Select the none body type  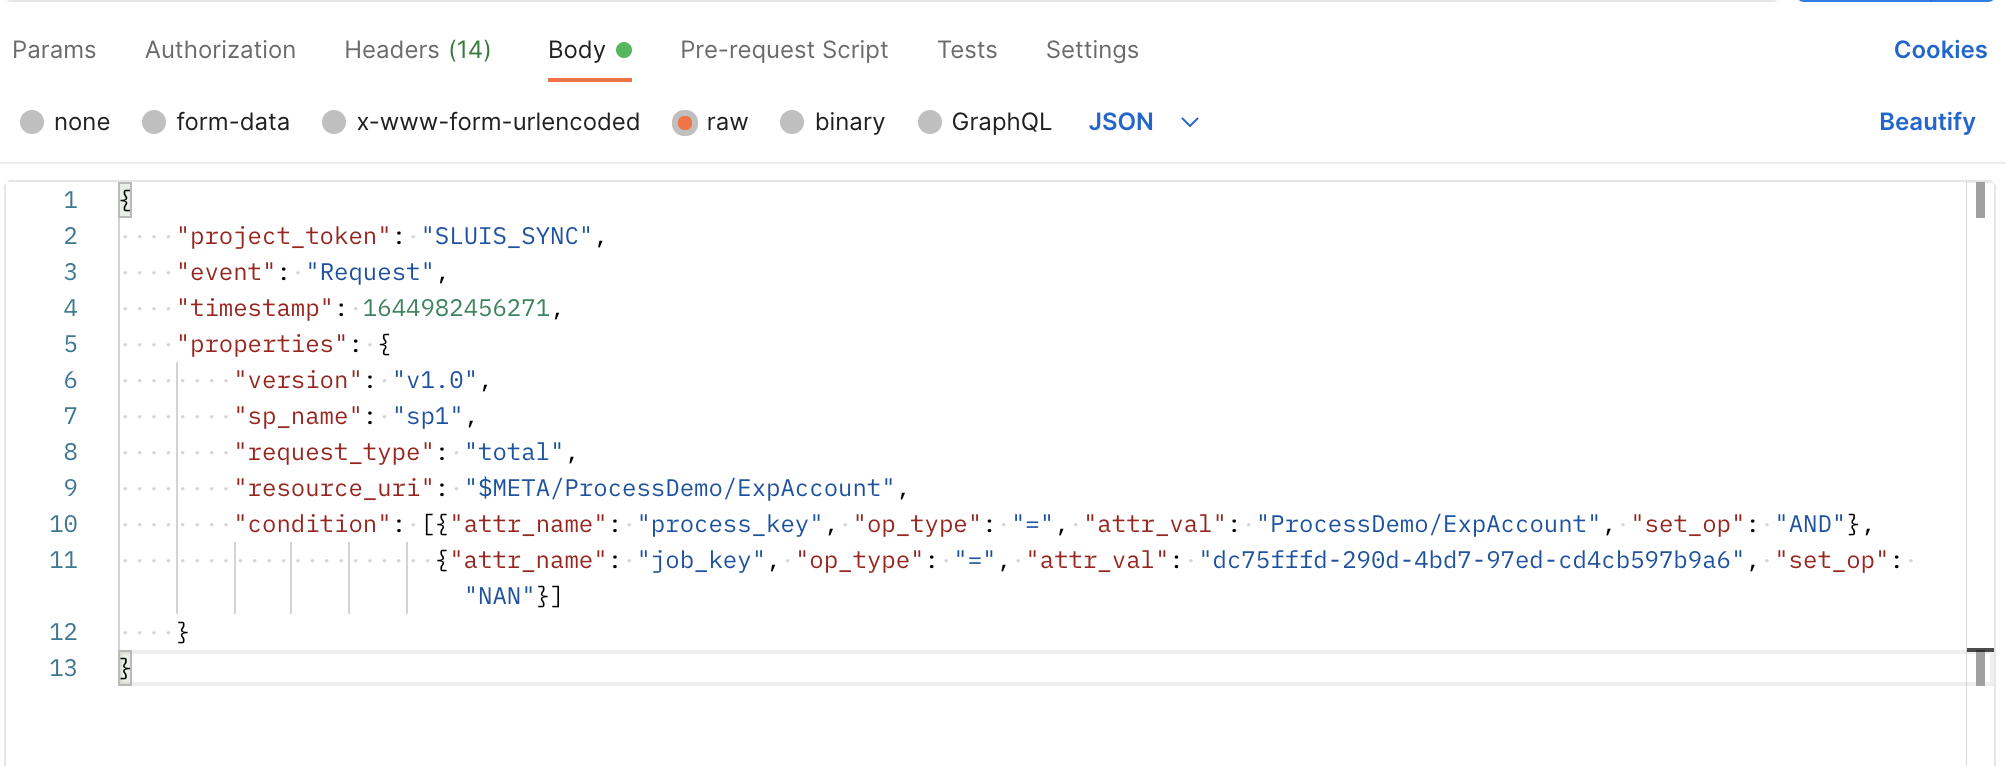[x=65, y=122]
